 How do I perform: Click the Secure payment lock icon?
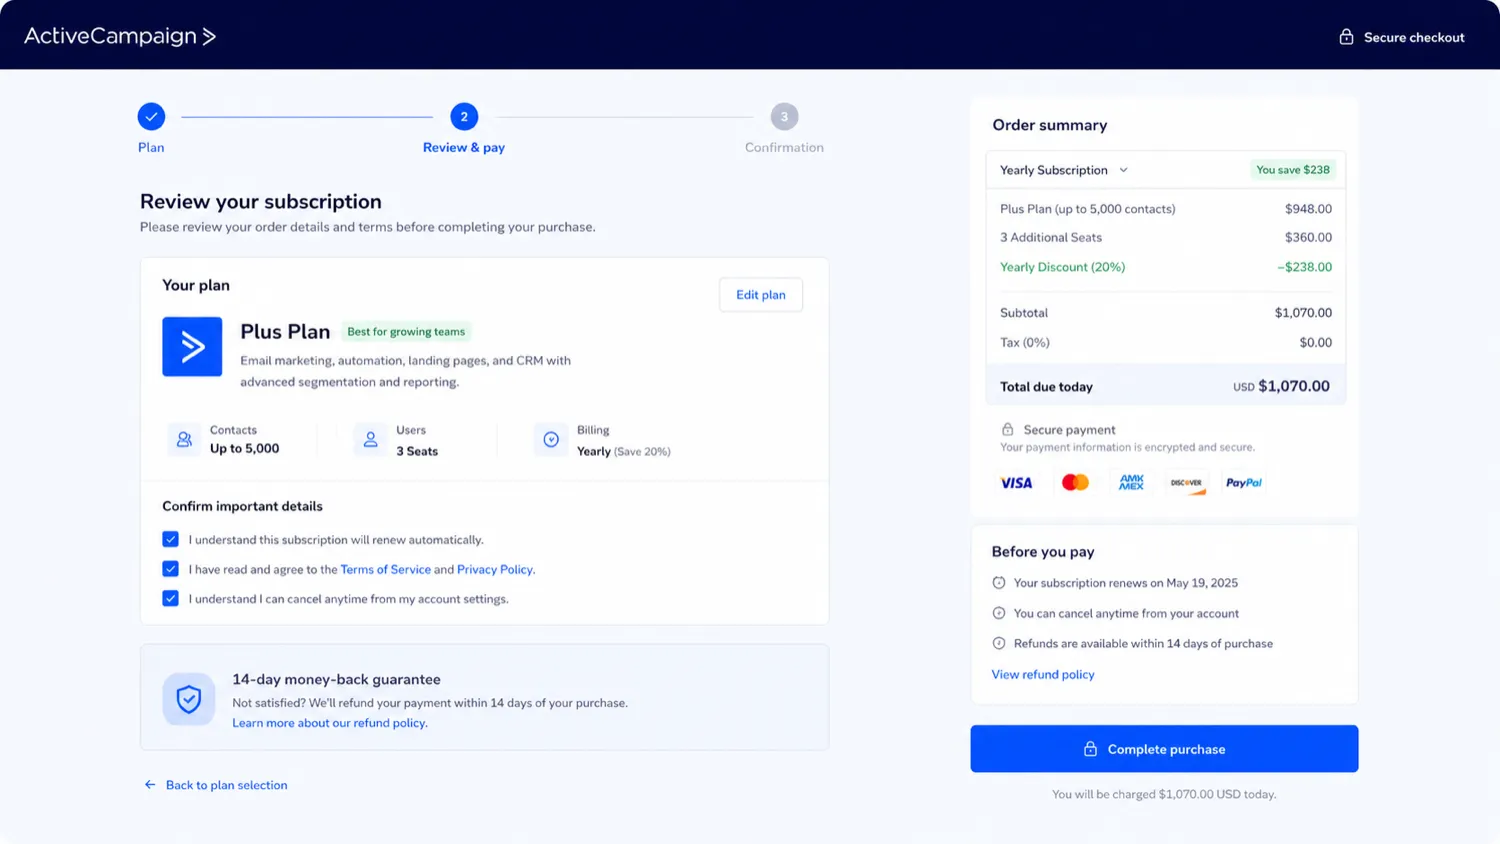(1007, 429)
